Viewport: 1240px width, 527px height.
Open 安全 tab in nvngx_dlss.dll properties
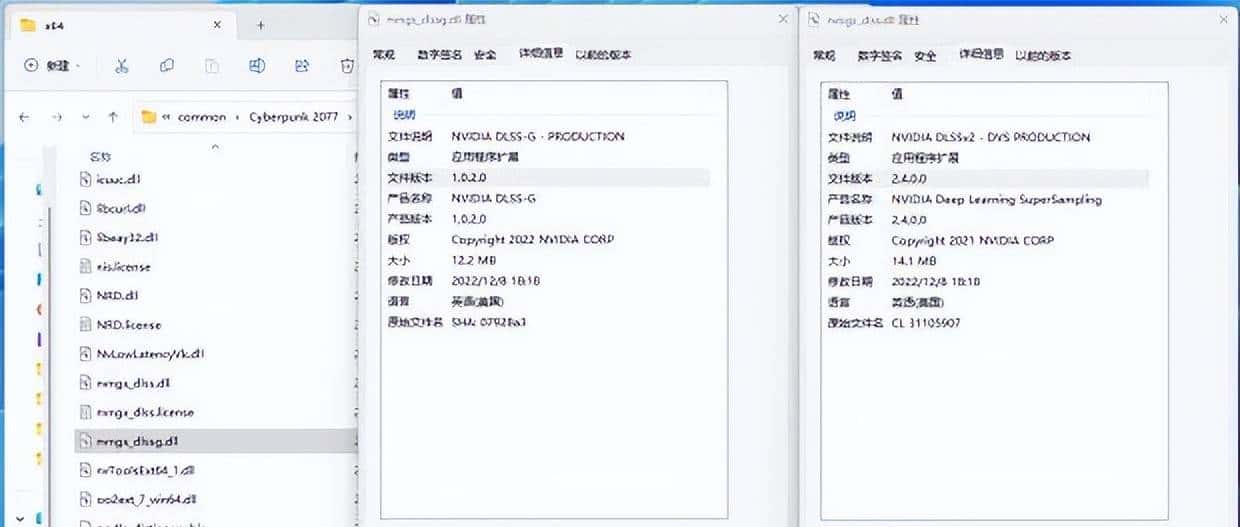(926, 55)
